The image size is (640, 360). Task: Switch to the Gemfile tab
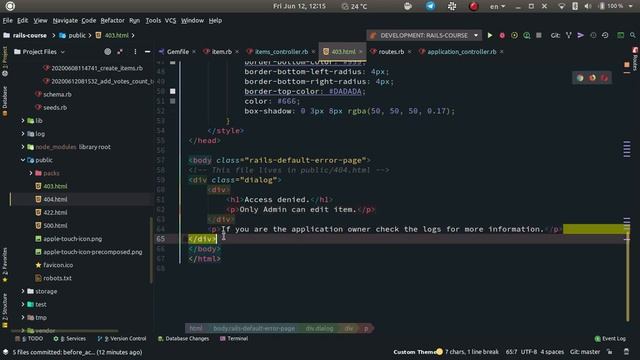[178, 52]
